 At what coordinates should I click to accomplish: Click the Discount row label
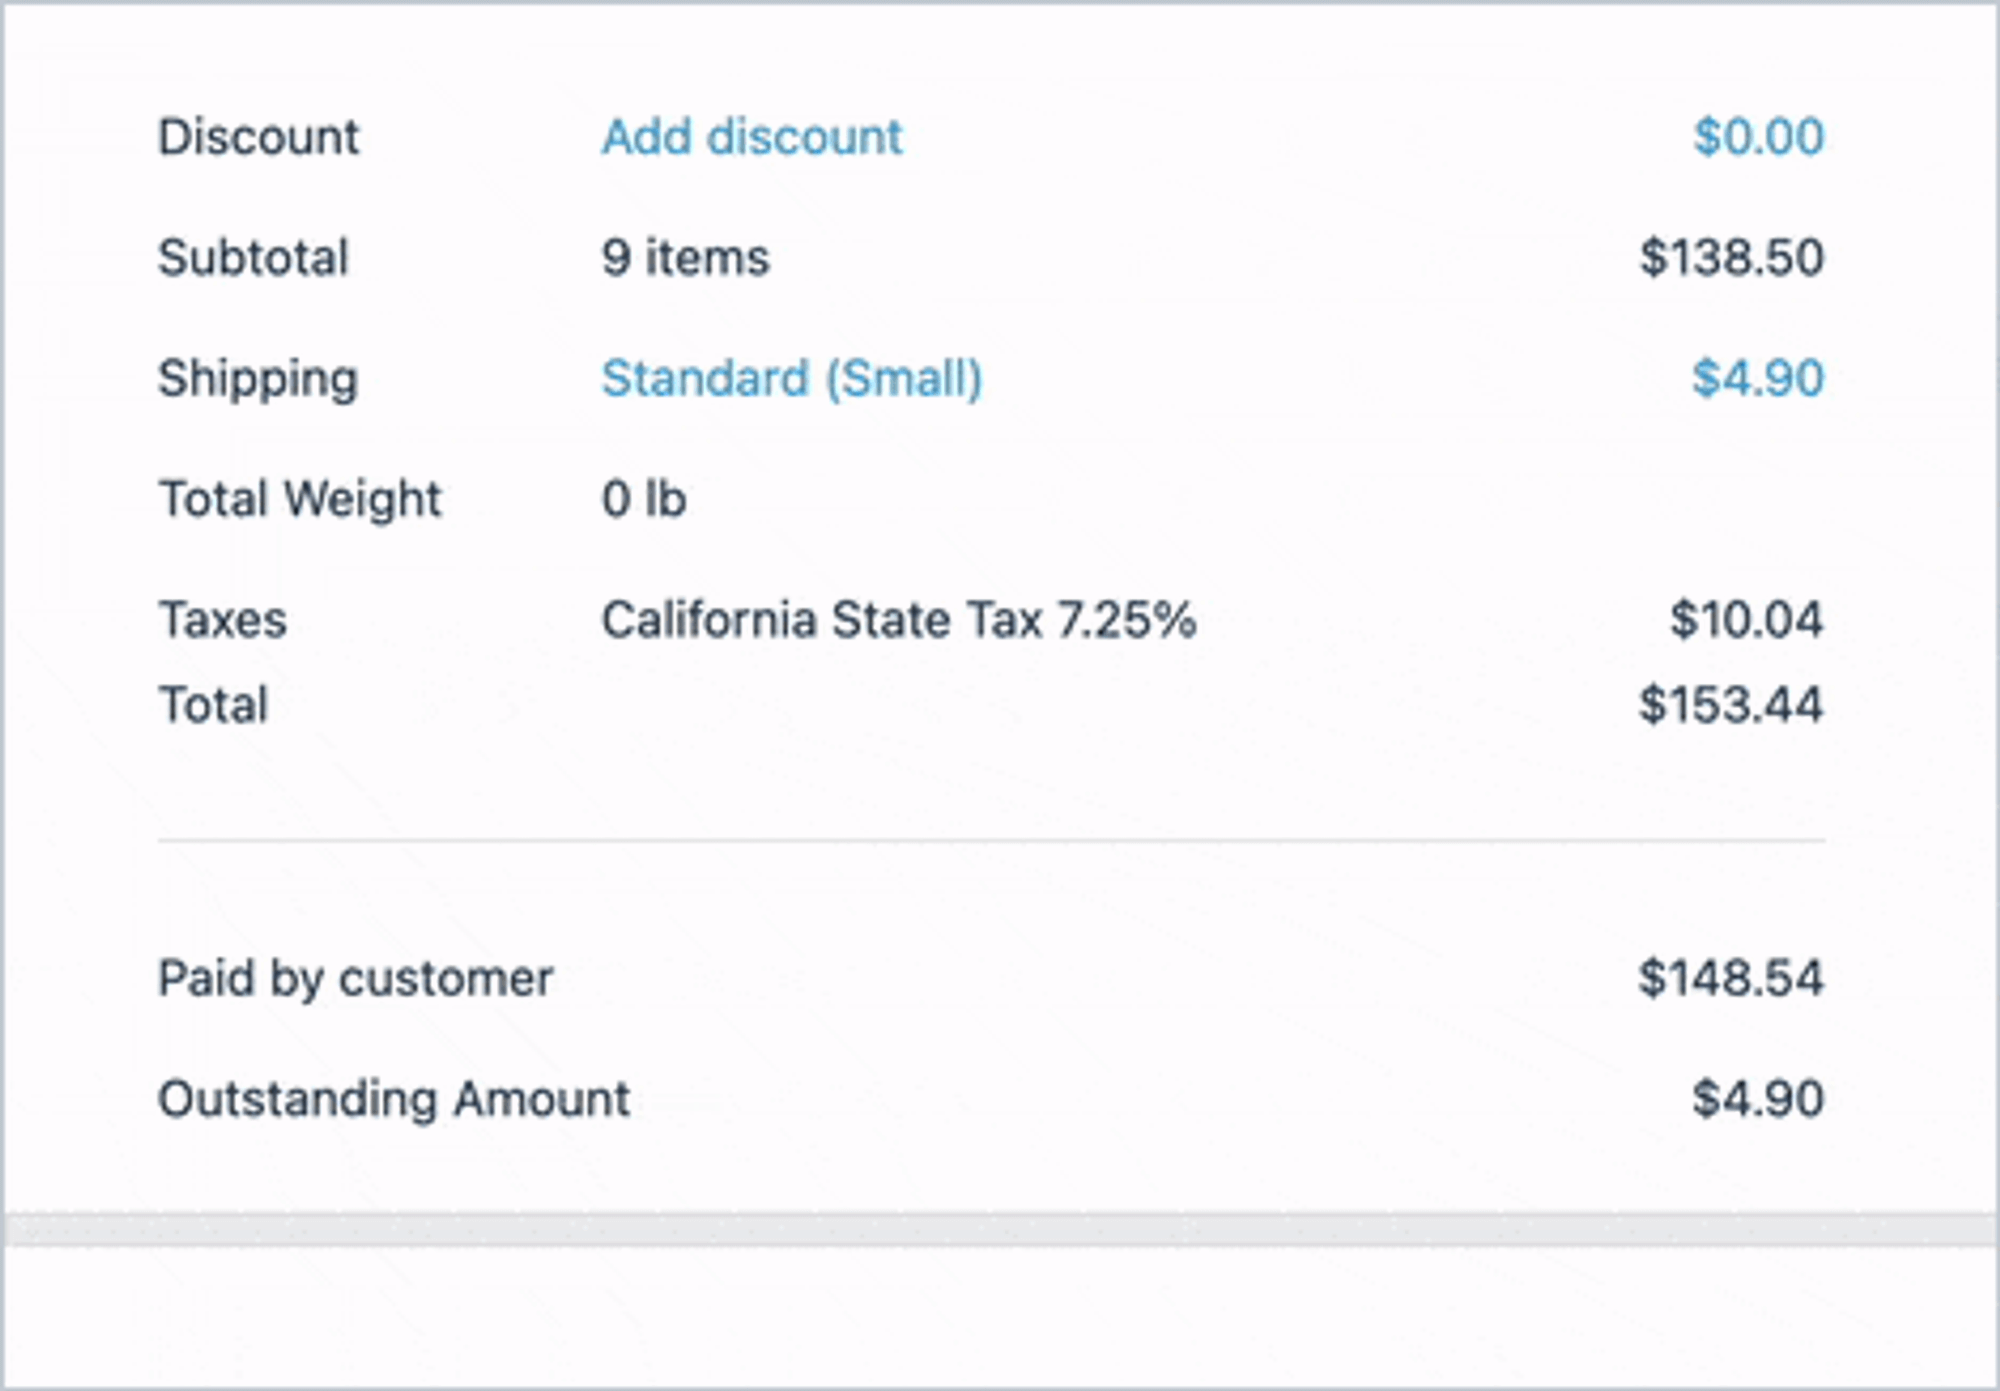[258, 137]
